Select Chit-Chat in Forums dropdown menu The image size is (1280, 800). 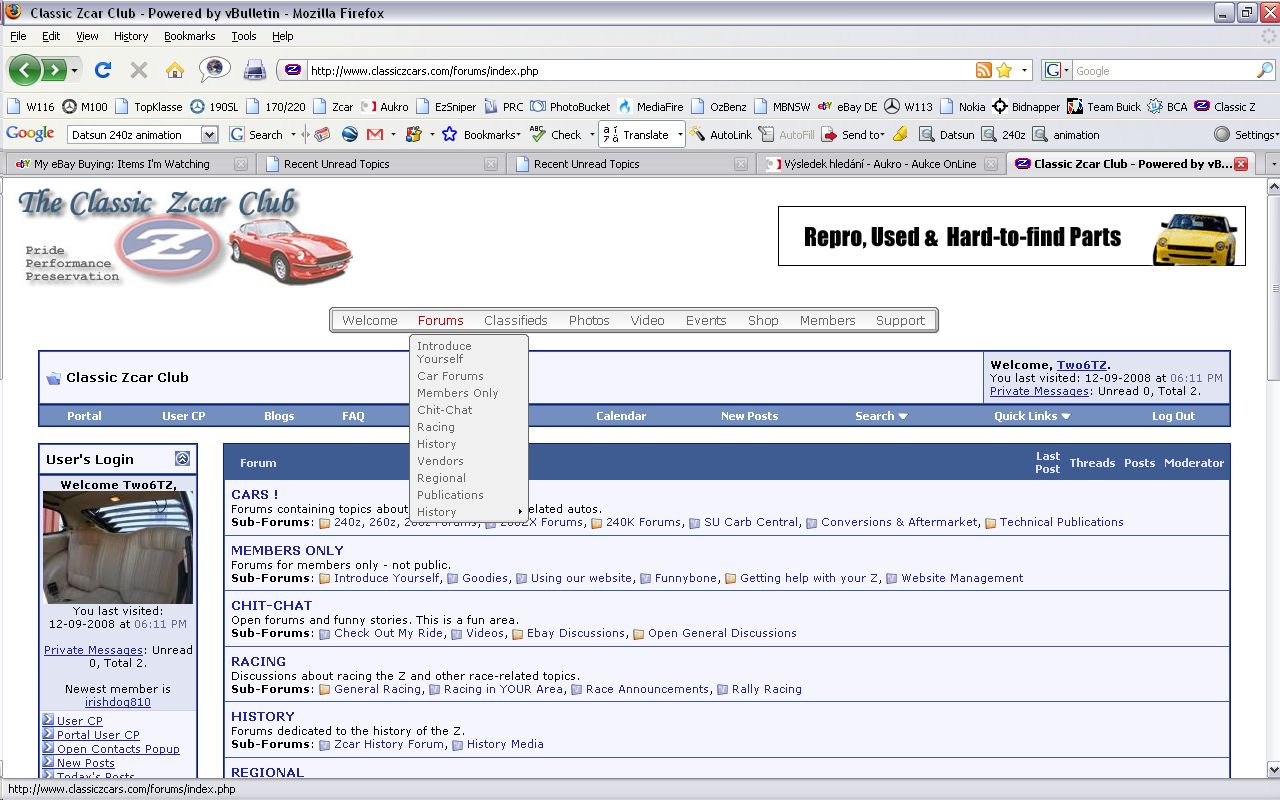point(445,410)
